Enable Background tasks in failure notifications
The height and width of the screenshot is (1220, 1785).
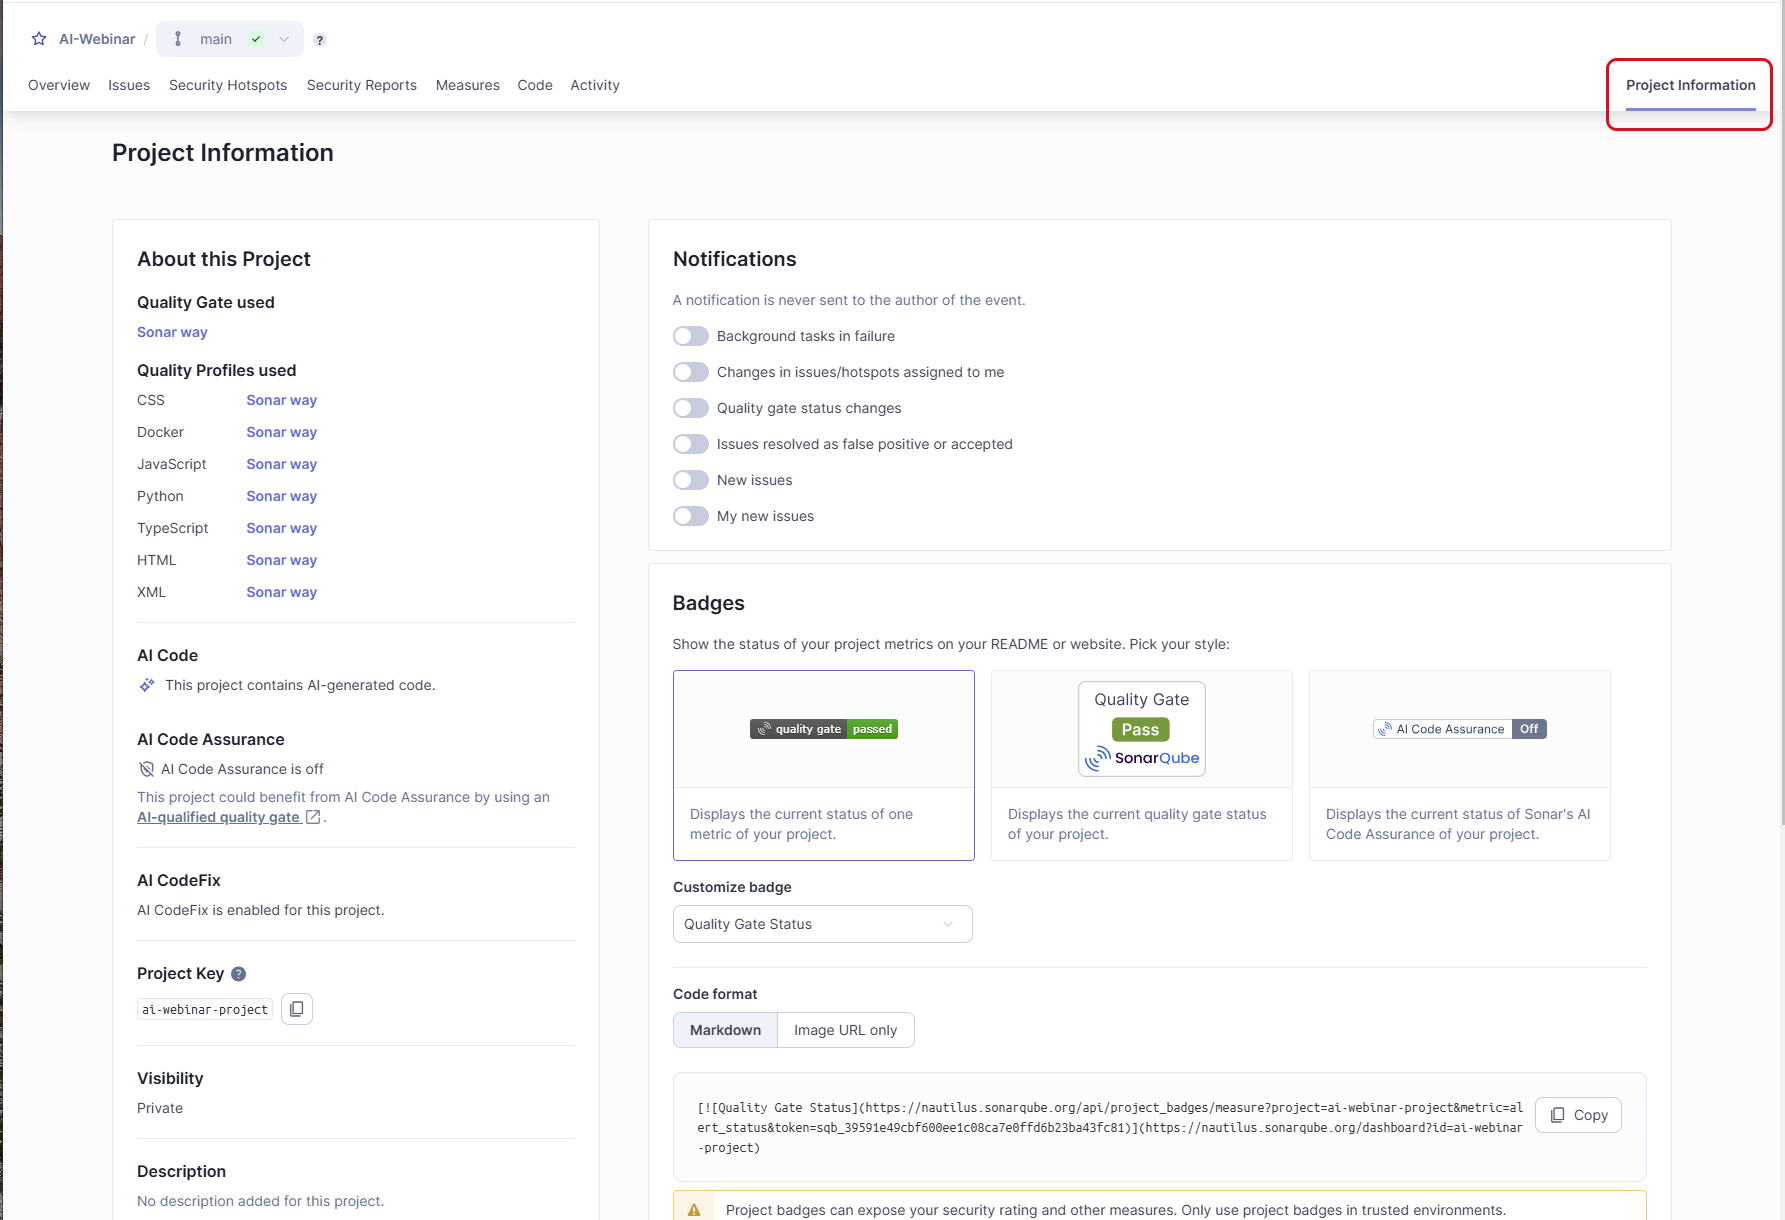click(x=690, y=336)
